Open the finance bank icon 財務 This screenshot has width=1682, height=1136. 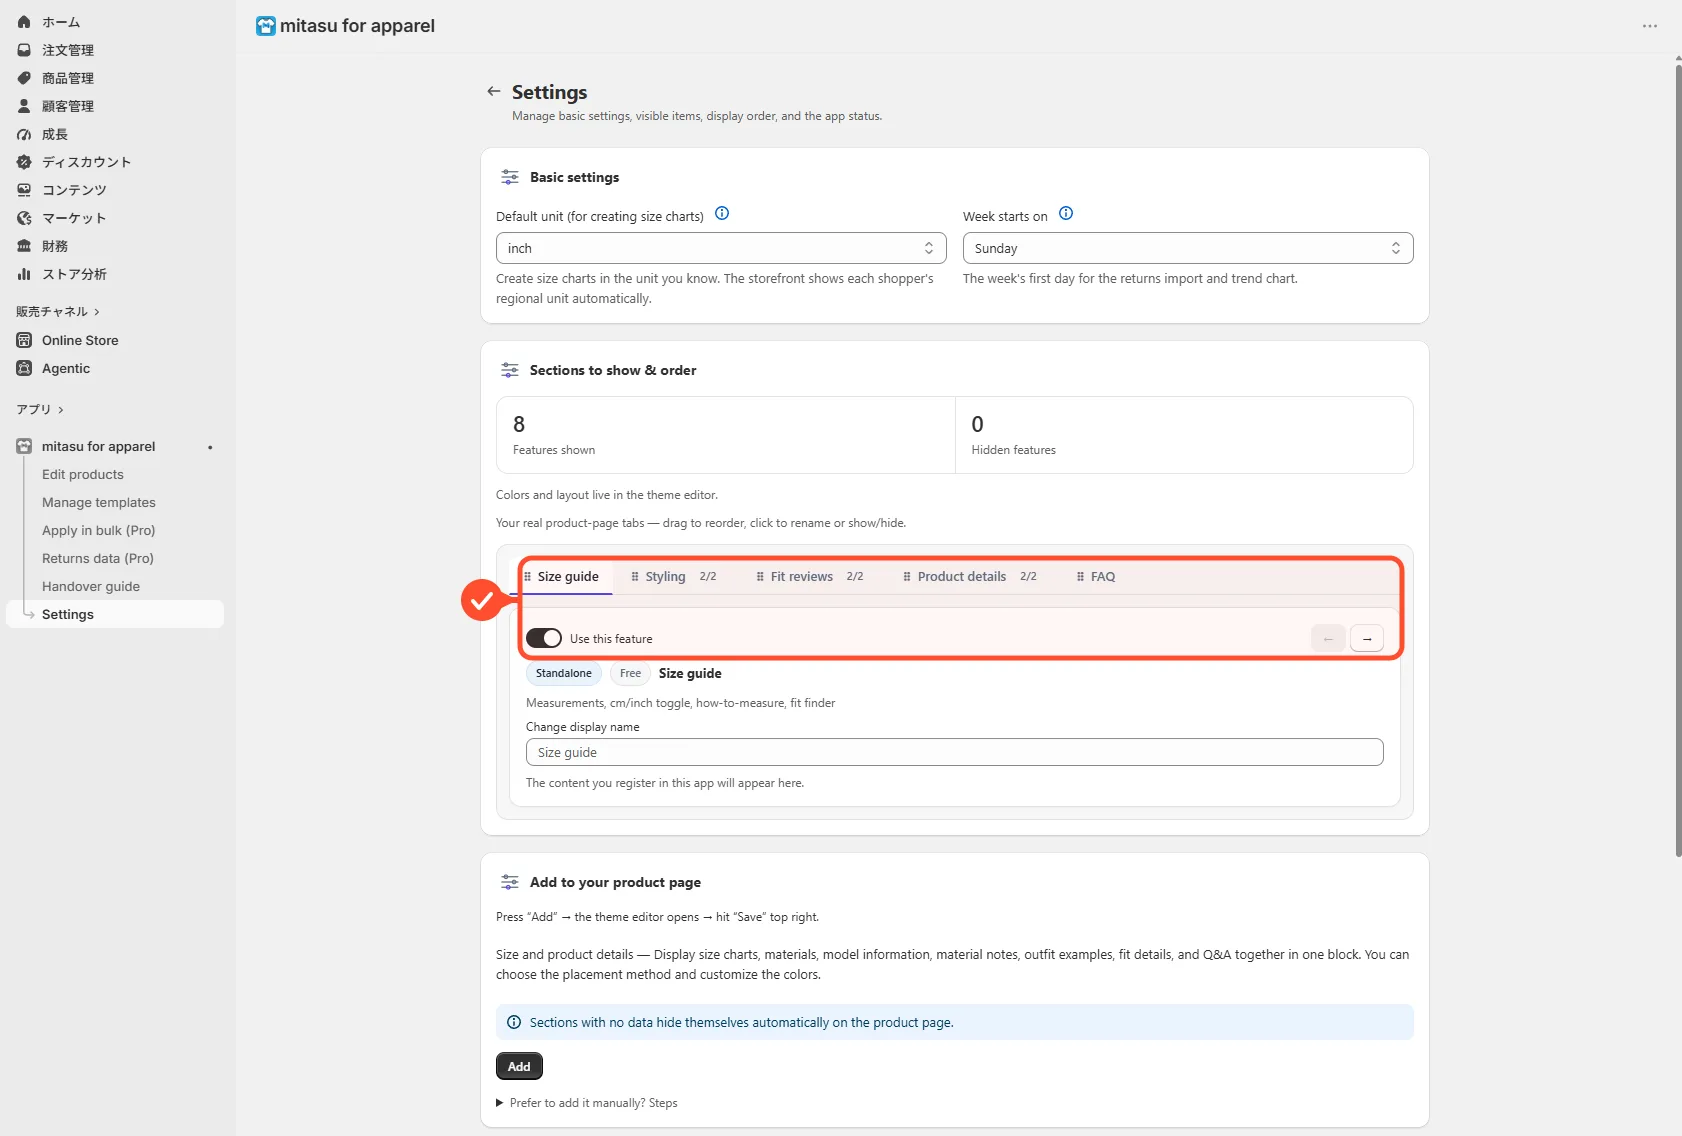pos(24,246)
